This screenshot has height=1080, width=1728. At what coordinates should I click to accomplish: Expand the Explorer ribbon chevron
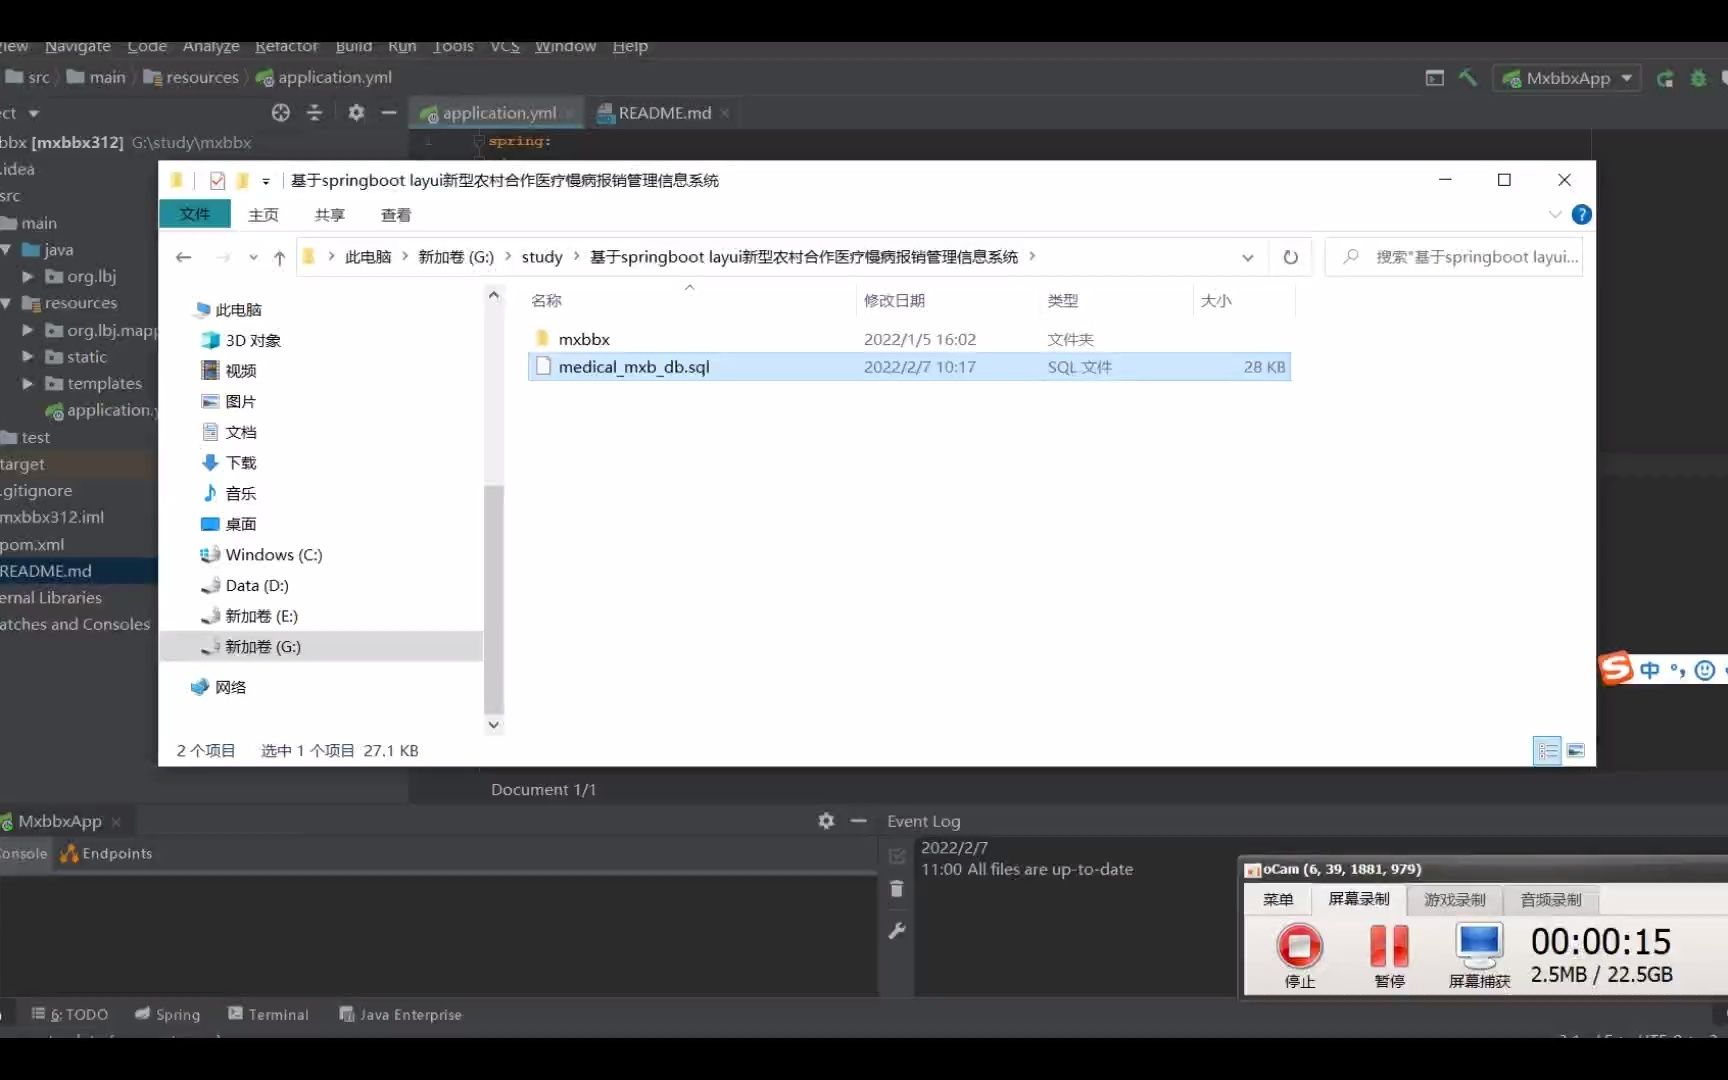[x=1555, y=214]
